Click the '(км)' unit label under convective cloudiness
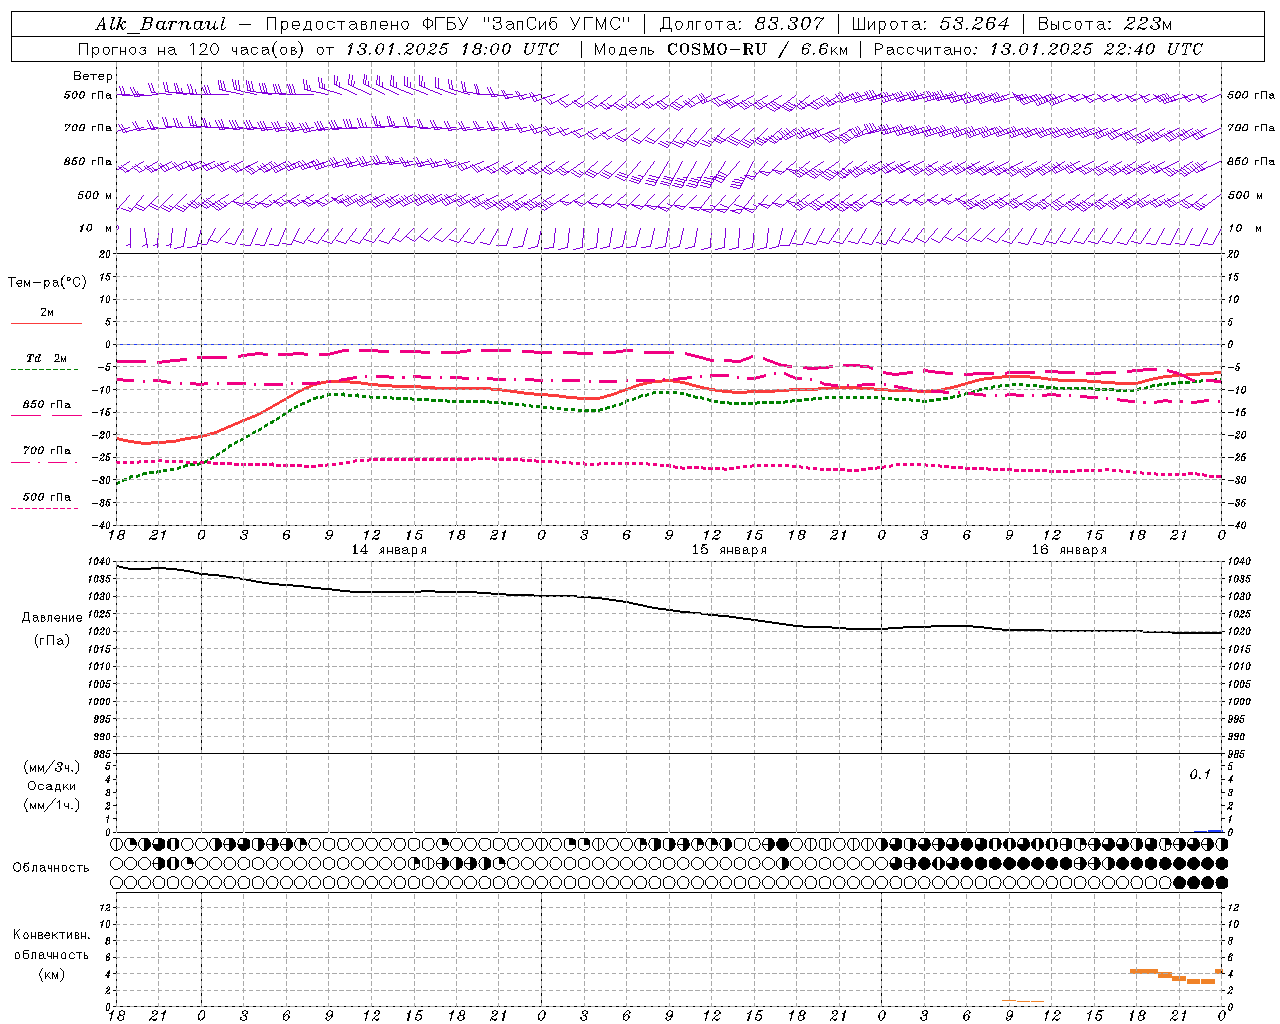The width and height of the screenshot is (1280, 1024). 52,974
